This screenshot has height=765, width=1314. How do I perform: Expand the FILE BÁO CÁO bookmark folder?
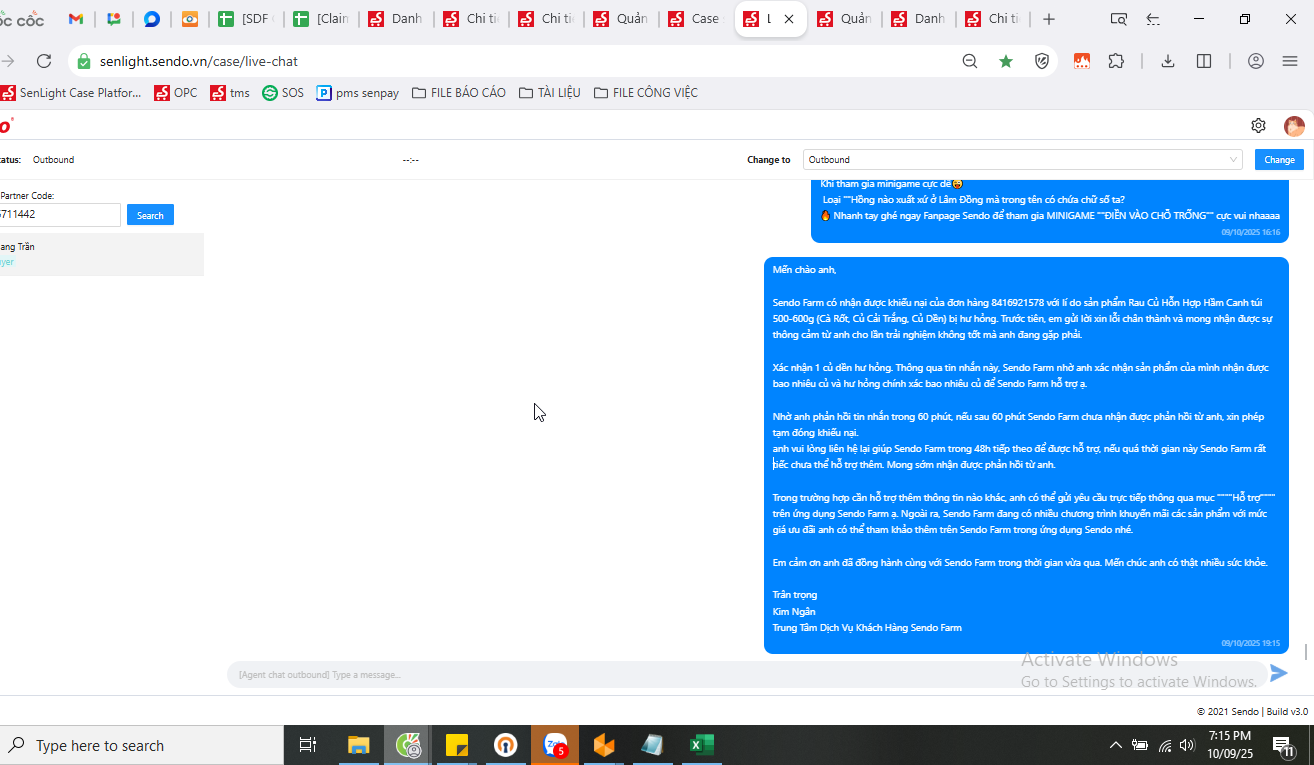click(x=459, y=93)
